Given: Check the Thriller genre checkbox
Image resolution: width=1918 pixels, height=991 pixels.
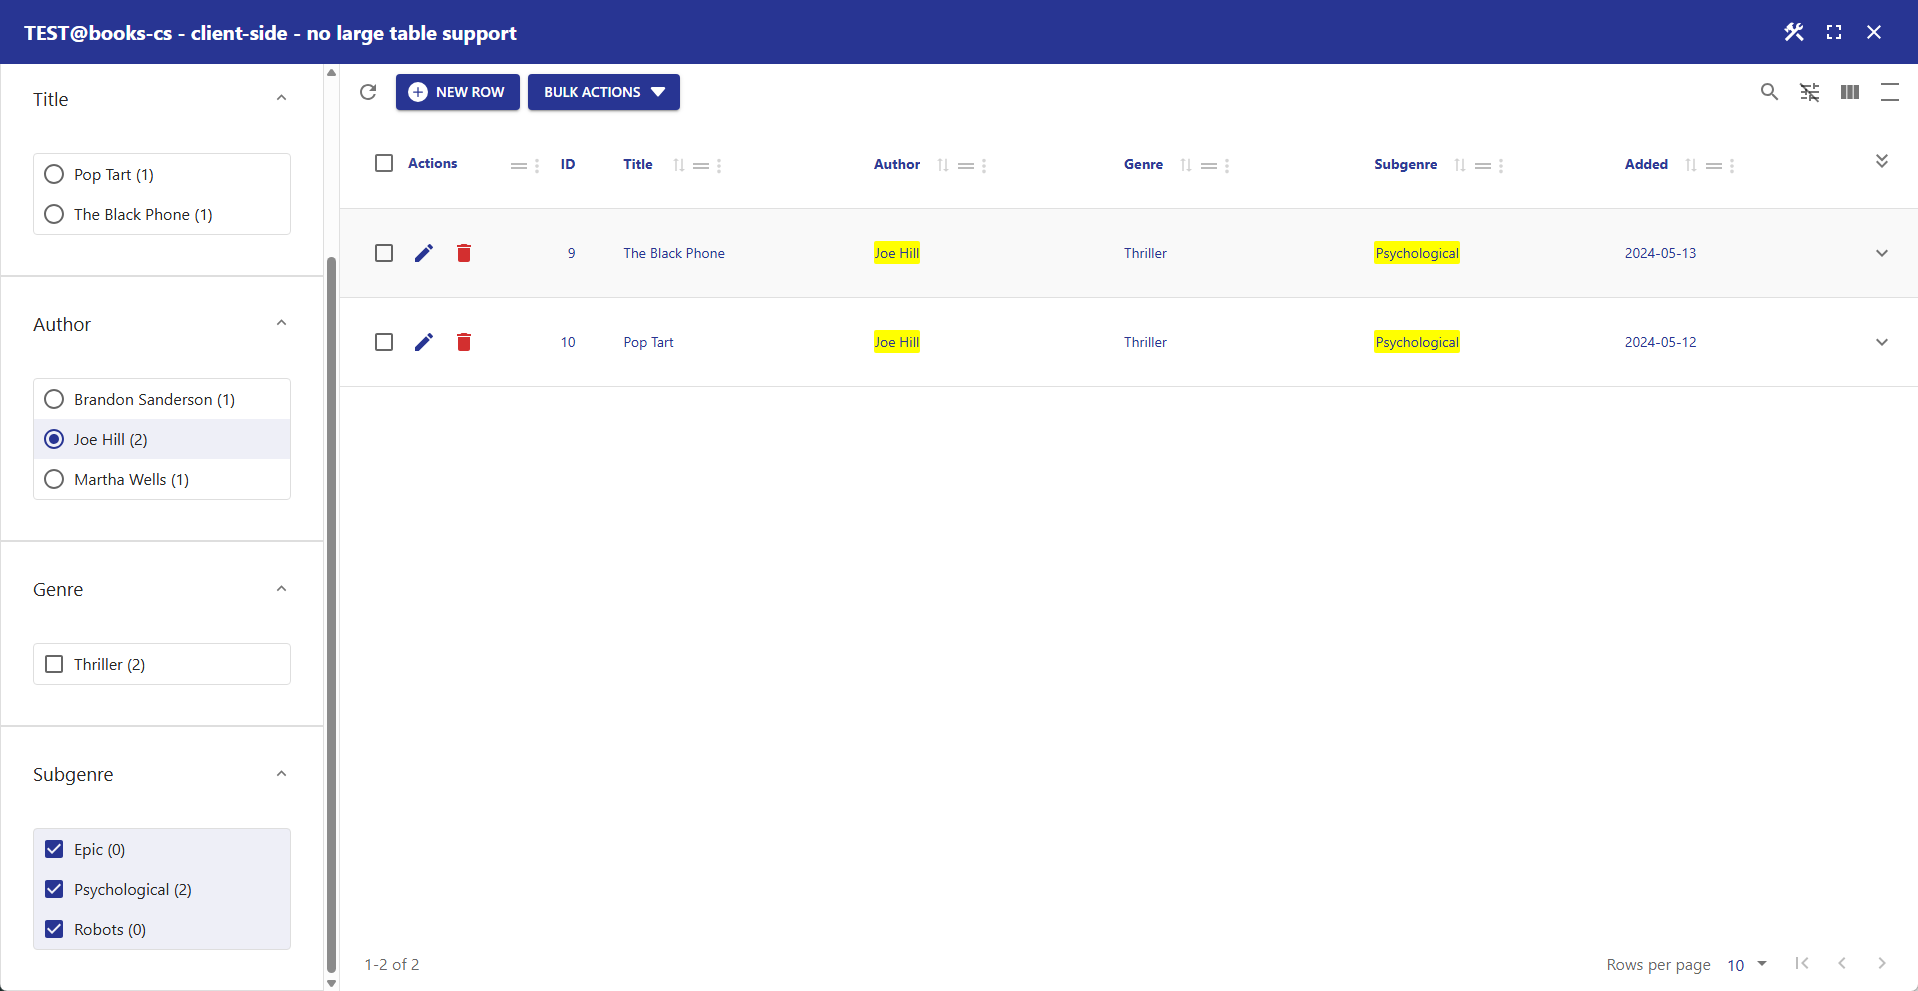Looking at the screenshot, I should pos(54,664).
